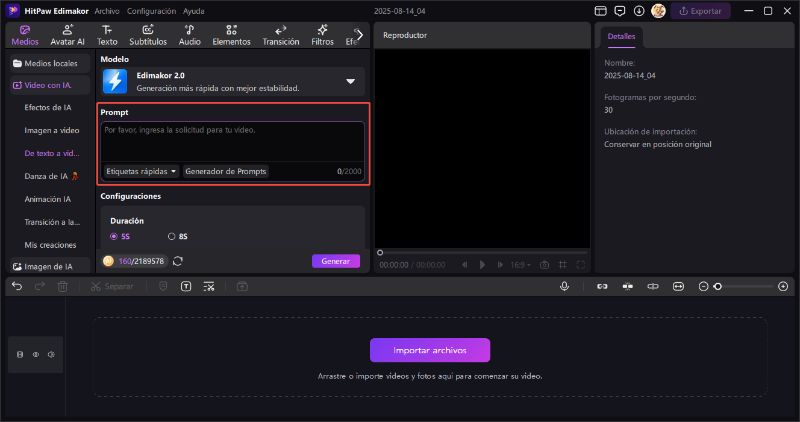Screen dimensions: 800x422
Task: Open the layout switch icon in title bar
Action: coord(601,11)
